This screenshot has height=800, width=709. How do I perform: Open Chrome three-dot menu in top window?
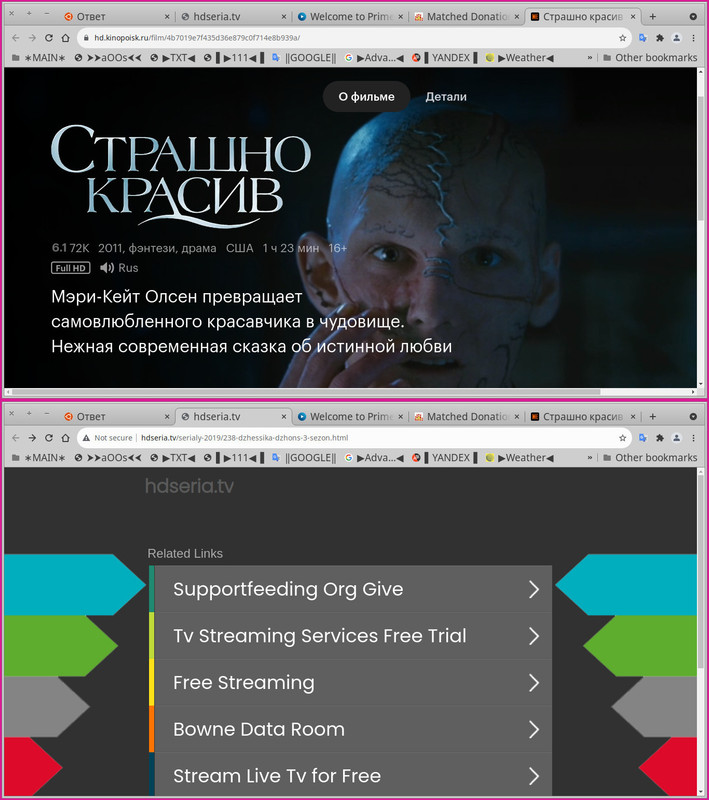693,38
